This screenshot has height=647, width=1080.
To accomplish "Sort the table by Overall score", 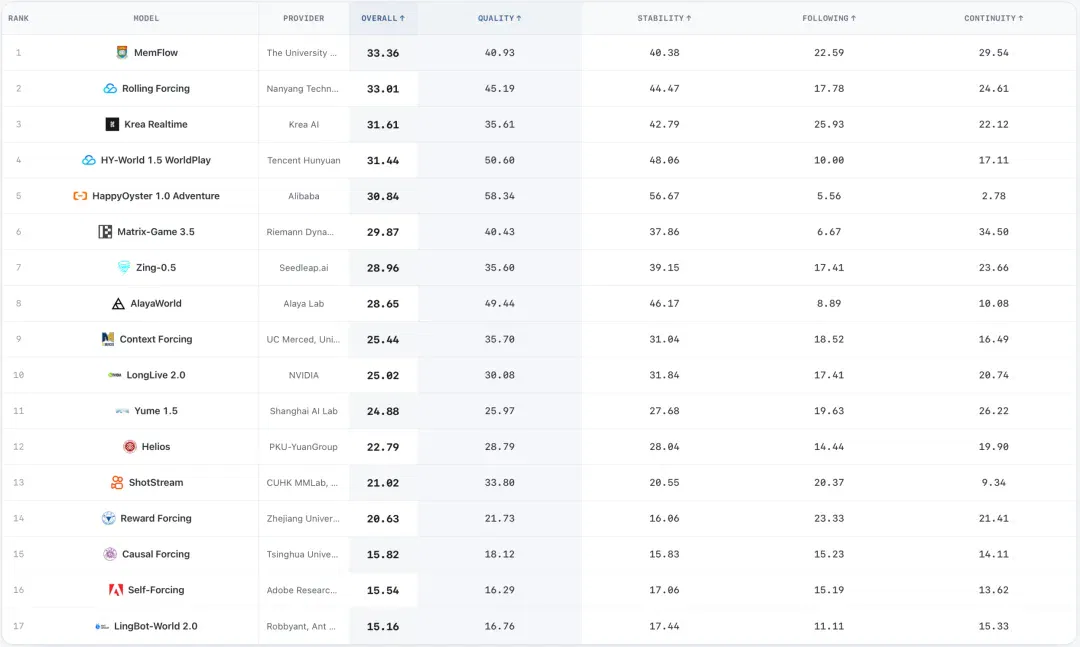I will coord(383,18).
